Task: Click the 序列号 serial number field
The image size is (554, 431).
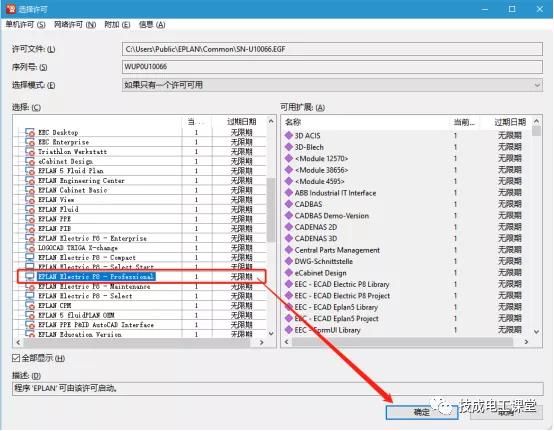Action: 332,67
